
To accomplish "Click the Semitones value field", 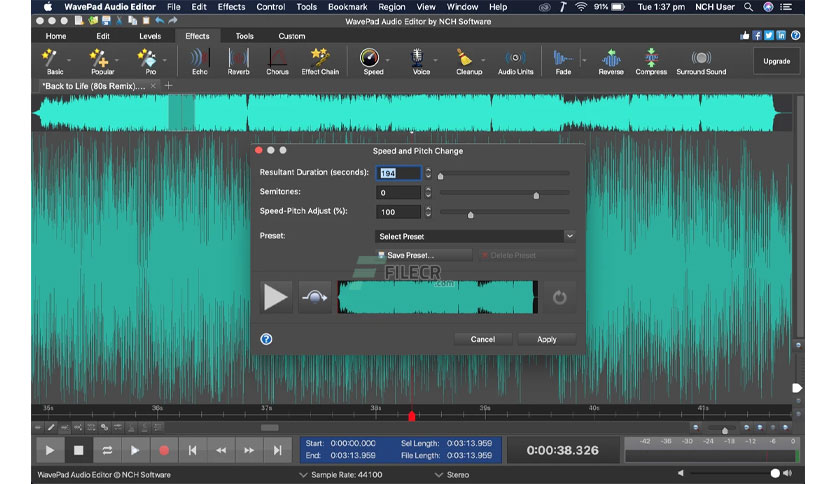I will point(398,192).
